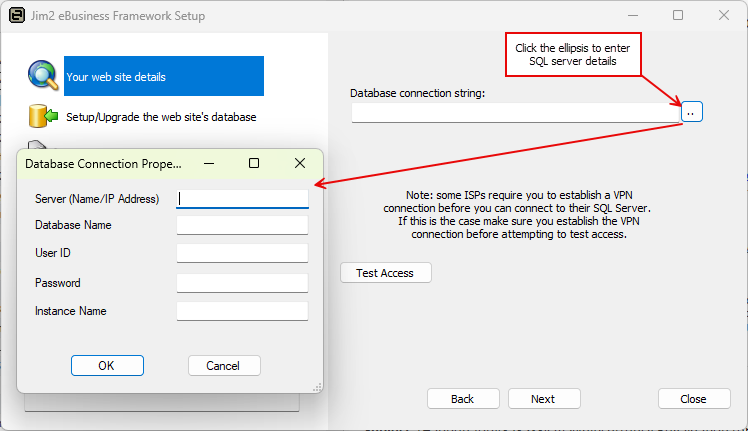The width and height of the screenshot is (748, 431).
Task: Select 'Setup/Upgrade the web site's database' step
Action: 161,117
